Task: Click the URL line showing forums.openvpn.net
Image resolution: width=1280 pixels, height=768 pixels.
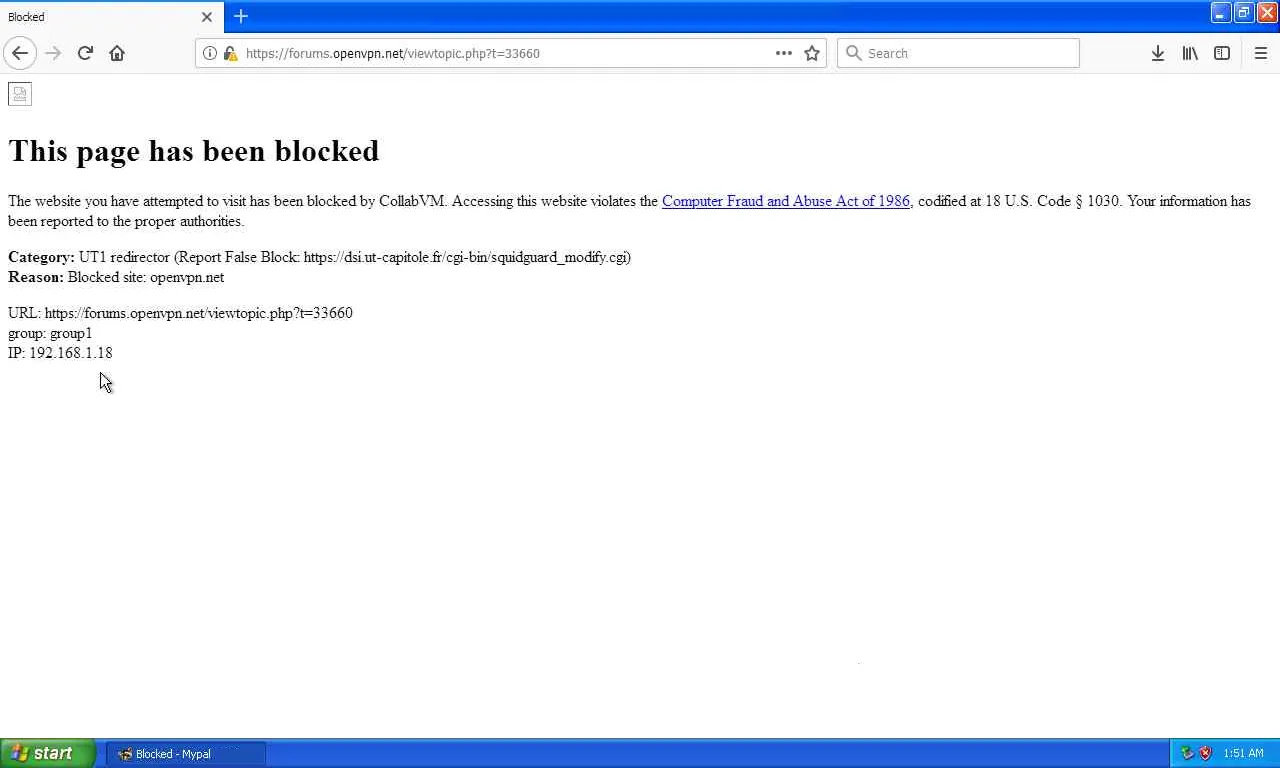Action: [x=180, y=313]
